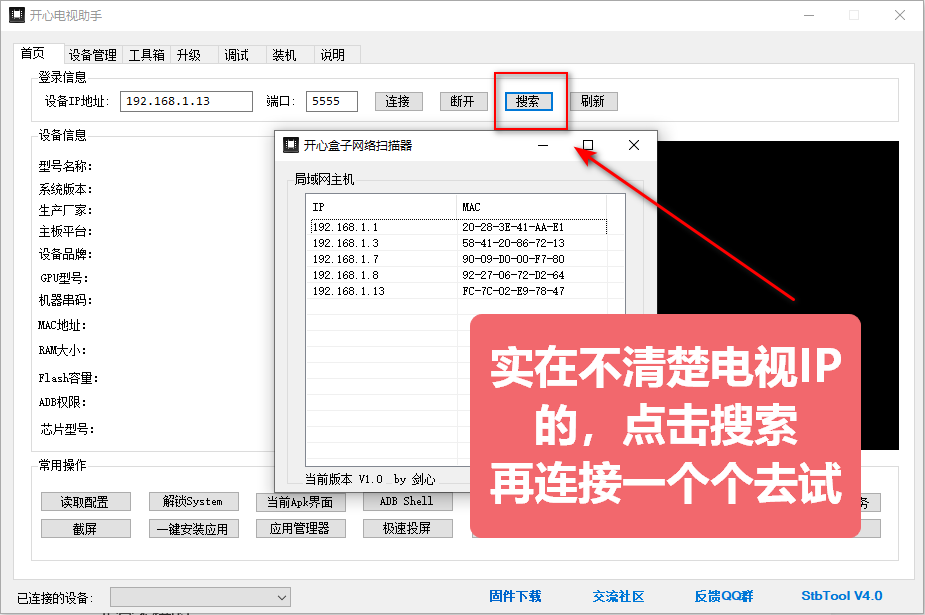Screen dimensions: 925x615
Task: Click the 断开 button to disconnect
Action: pos(463,100)
